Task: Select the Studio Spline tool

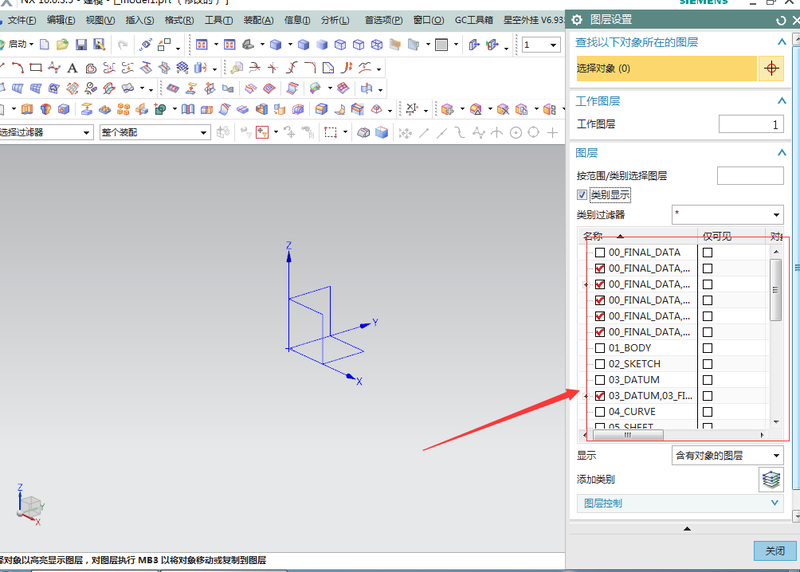Action: point(54,67)
